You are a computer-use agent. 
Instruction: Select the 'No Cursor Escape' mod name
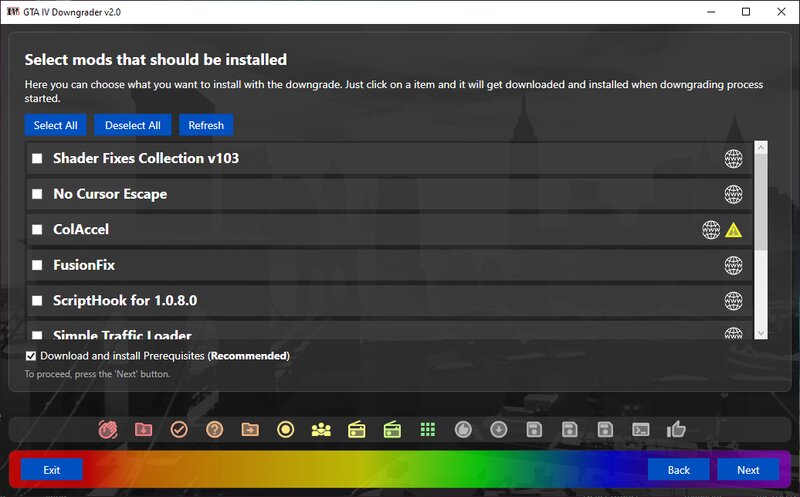click(x=110, y=194)
